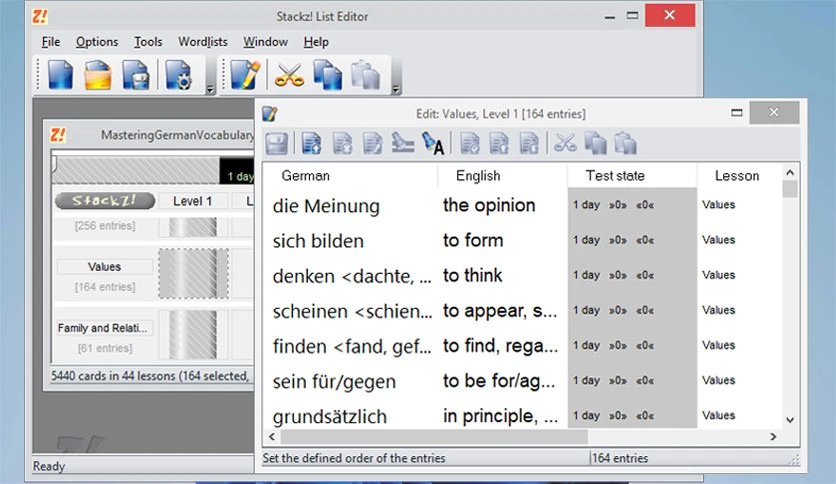Click the horizontal scrollbar thumb in entries list
836x484 pixels.
(434, 437)
